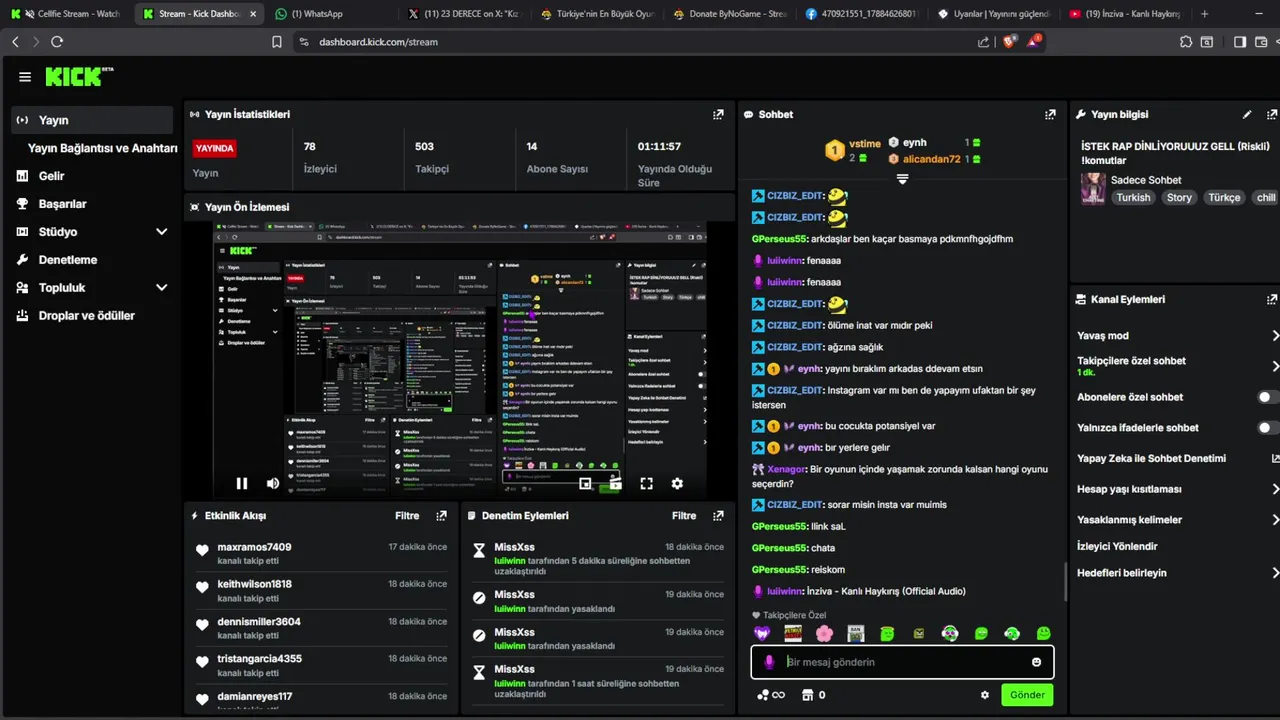Bookmark this page
The height and width of the screenshot is (720, 1280).
(277, 42)
